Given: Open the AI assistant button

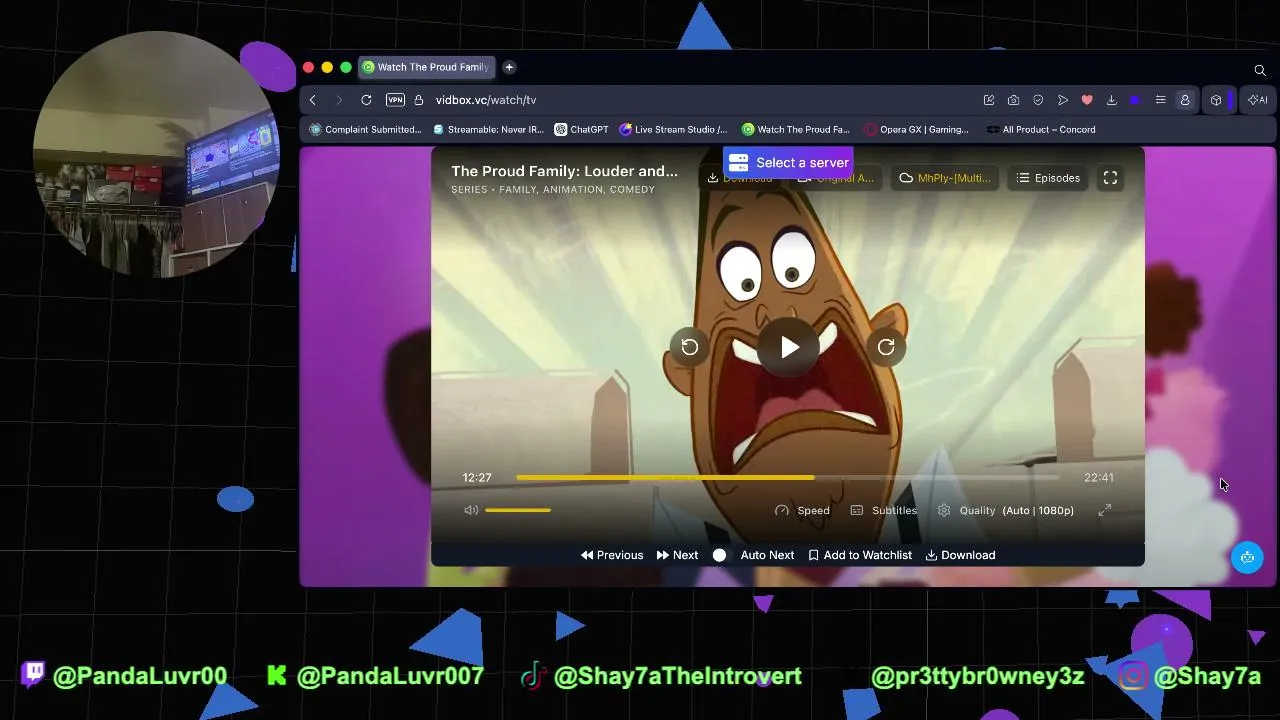Looking at the screenshot, I should pos(1258,100).
